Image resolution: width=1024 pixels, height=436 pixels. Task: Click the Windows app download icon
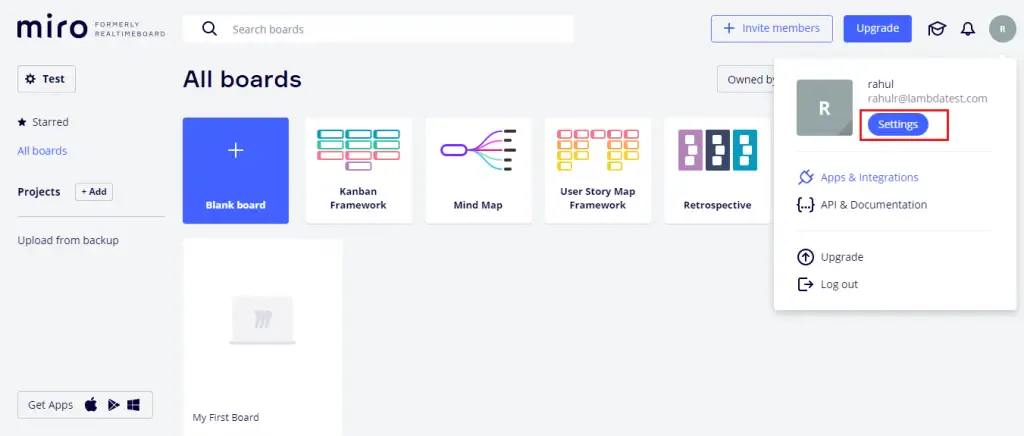[x=133, y=405]
